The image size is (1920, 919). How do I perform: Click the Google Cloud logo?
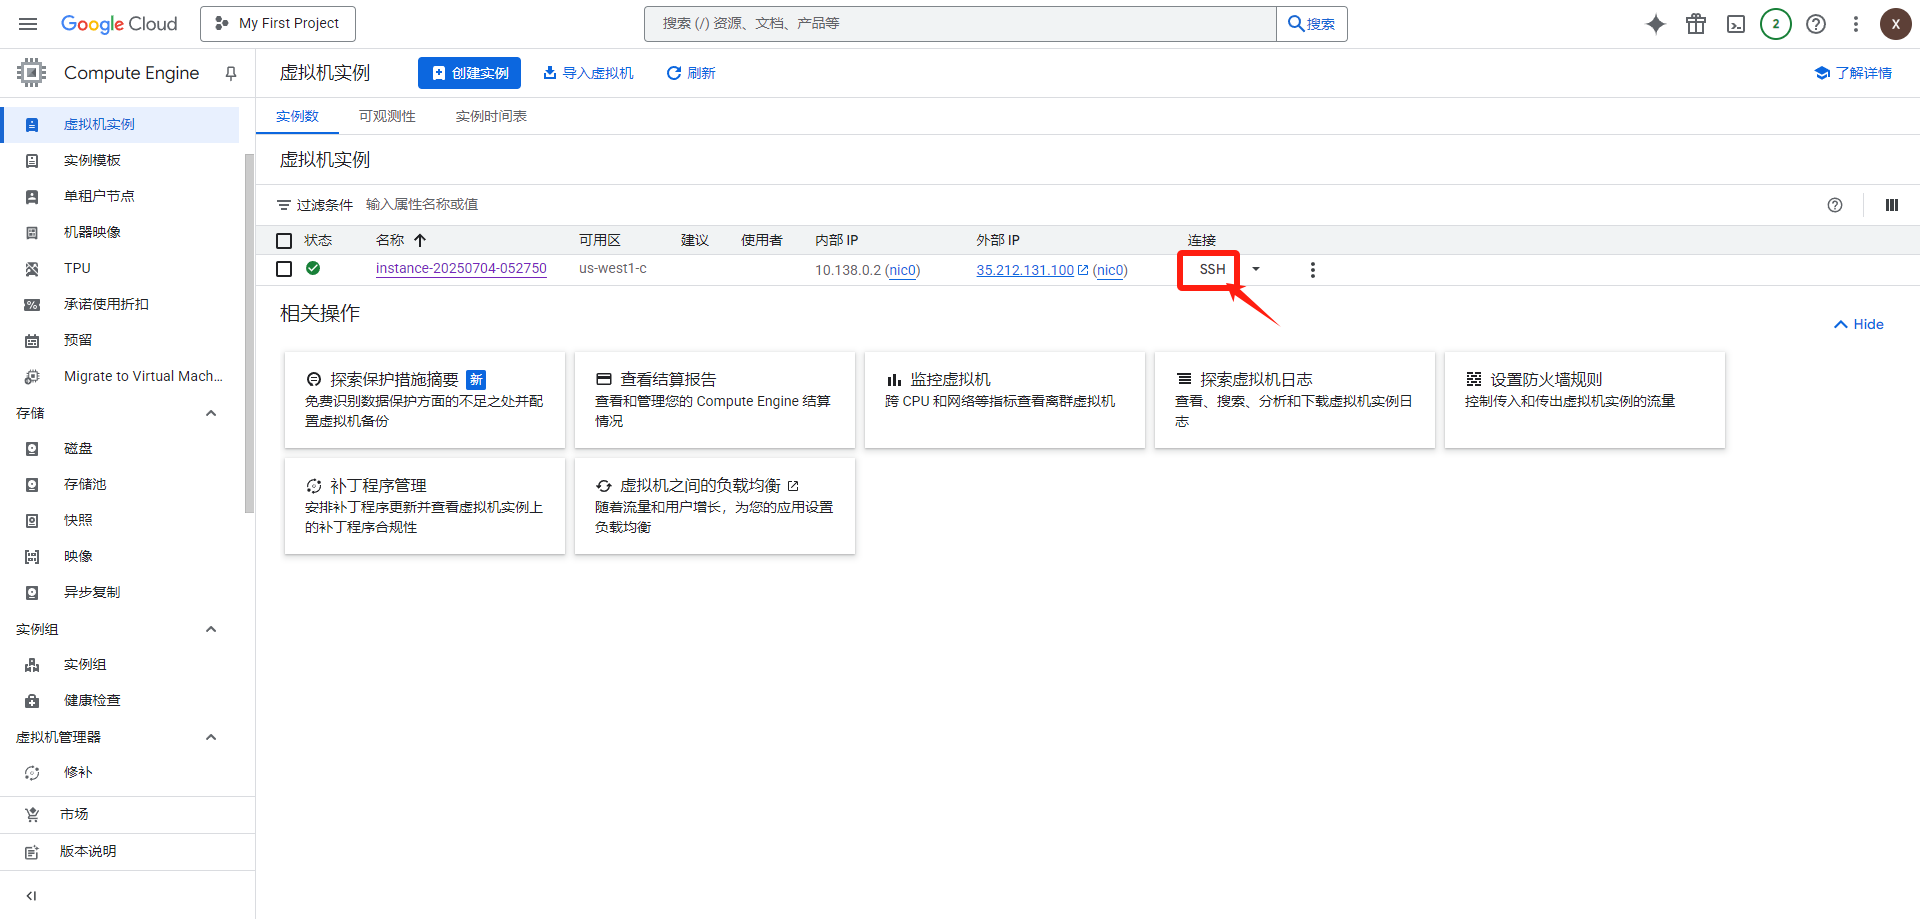[119, 24]
